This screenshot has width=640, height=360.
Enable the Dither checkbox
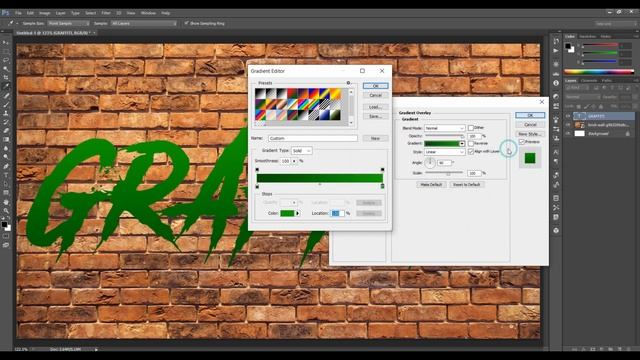click(x=471, y=128)
